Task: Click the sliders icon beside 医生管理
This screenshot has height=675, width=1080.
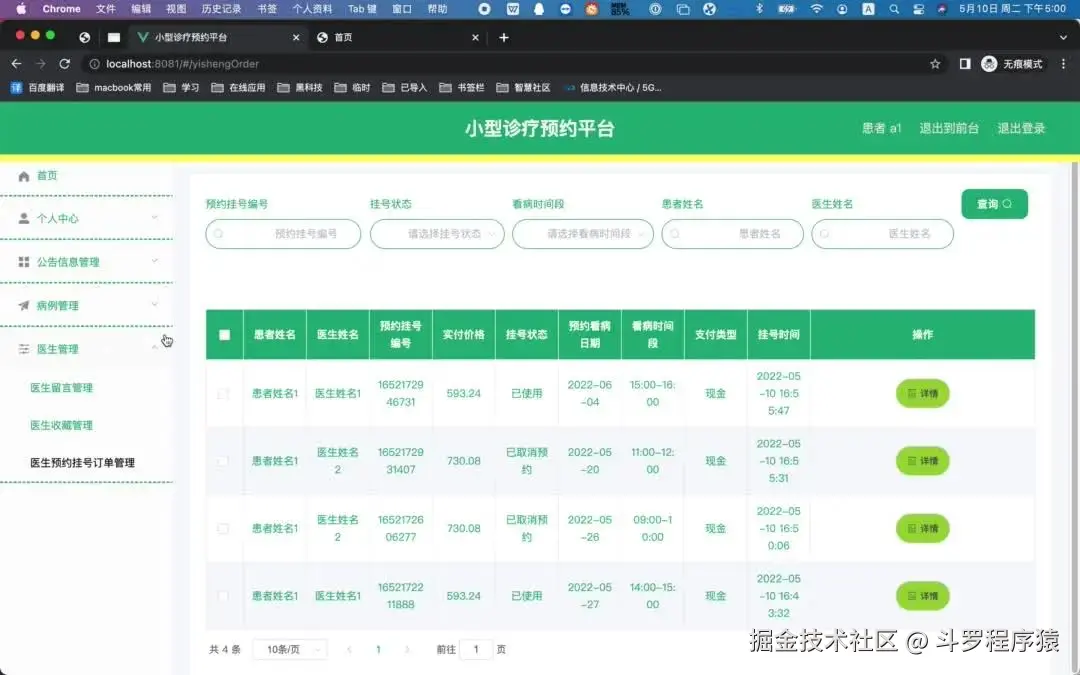Action: click(x=23, y=349)
